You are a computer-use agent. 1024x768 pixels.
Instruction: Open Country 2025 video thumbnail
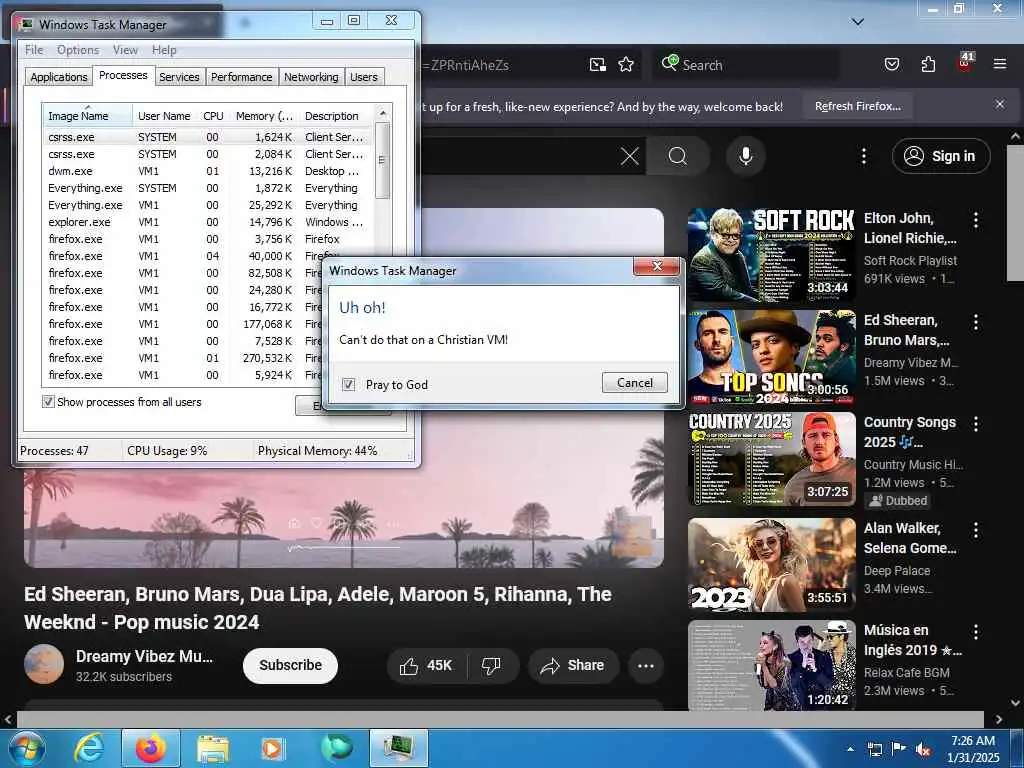(x=771, y=459)
